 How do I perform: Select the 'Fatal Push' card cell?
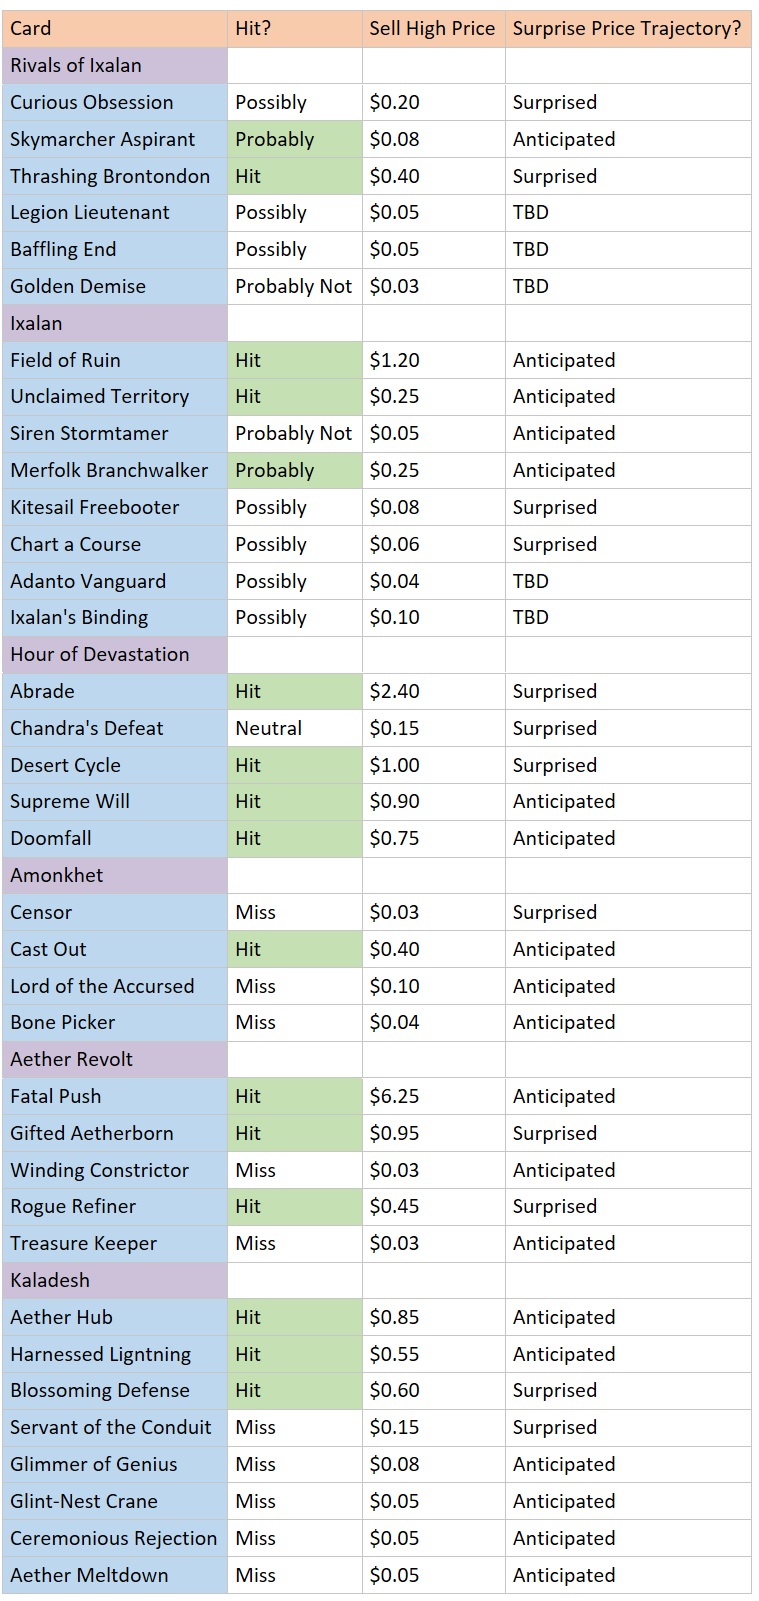tap(115, 1096)
